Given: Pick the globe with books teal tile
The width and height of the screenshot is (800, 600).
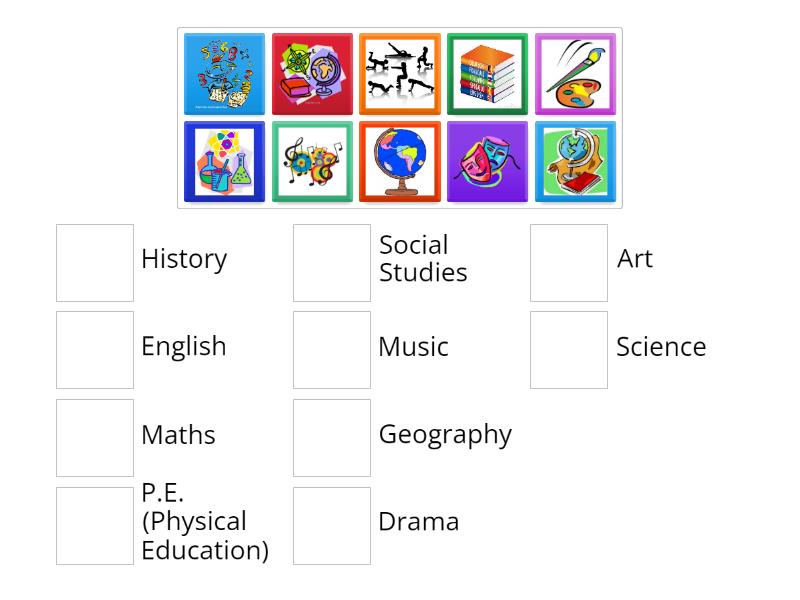Looking at the screenshot, I should coord(575,160).
